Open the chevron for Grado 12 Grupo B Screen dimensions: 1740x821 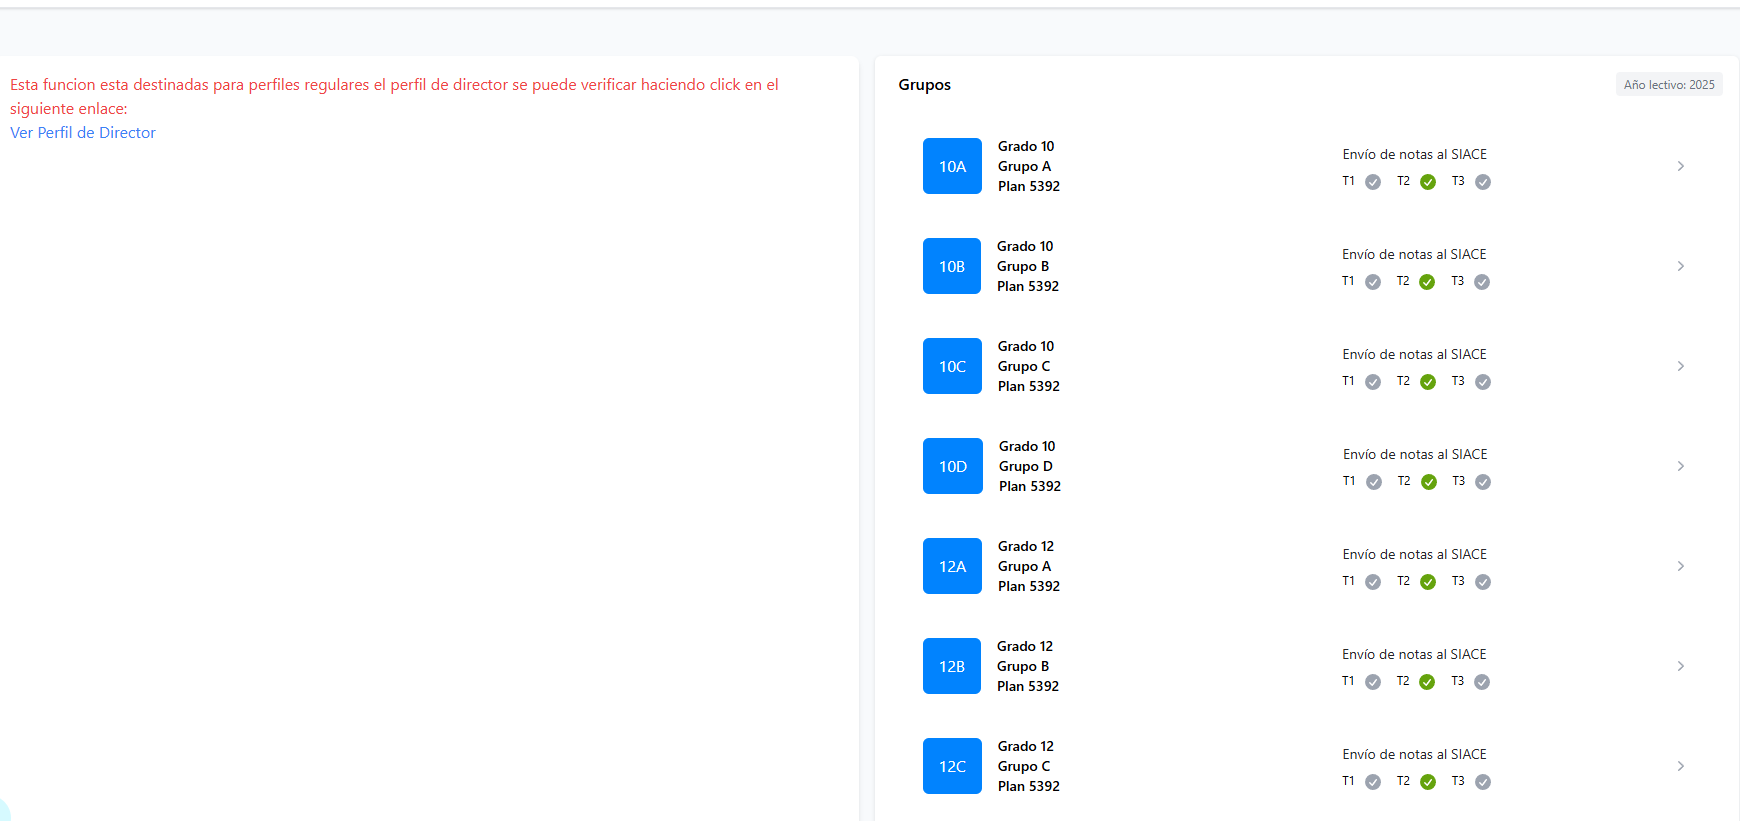[x=1681, y=666]
